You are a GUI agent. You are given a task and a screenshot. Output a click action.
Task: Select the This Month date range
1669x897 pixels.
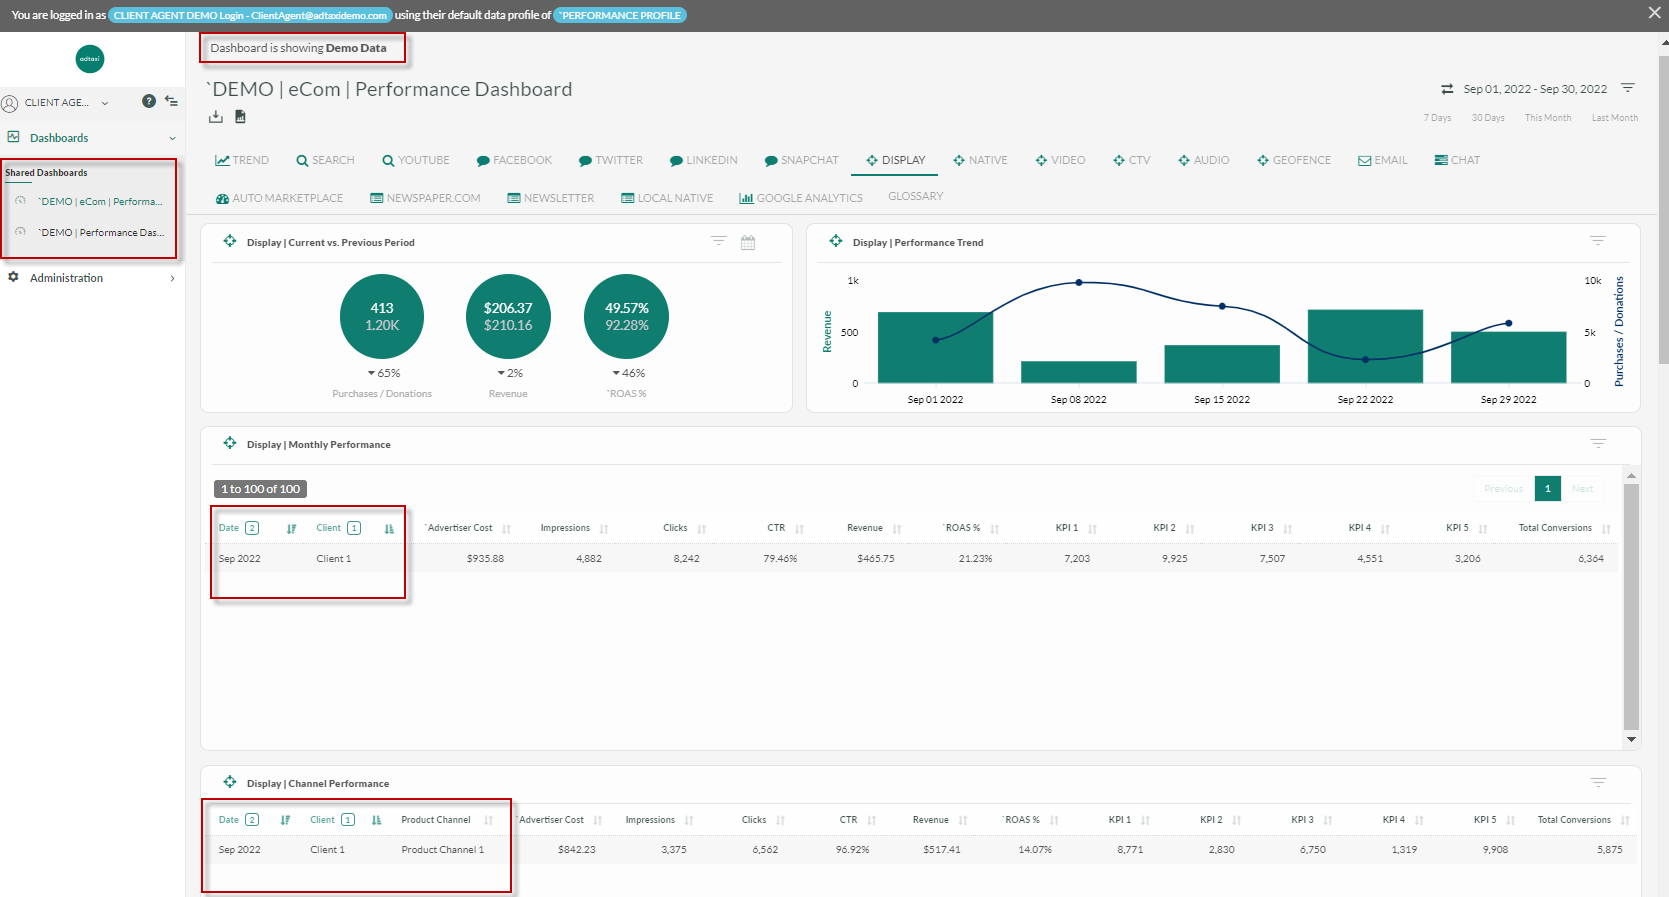pyautogui.click(x=1548, y=118)
